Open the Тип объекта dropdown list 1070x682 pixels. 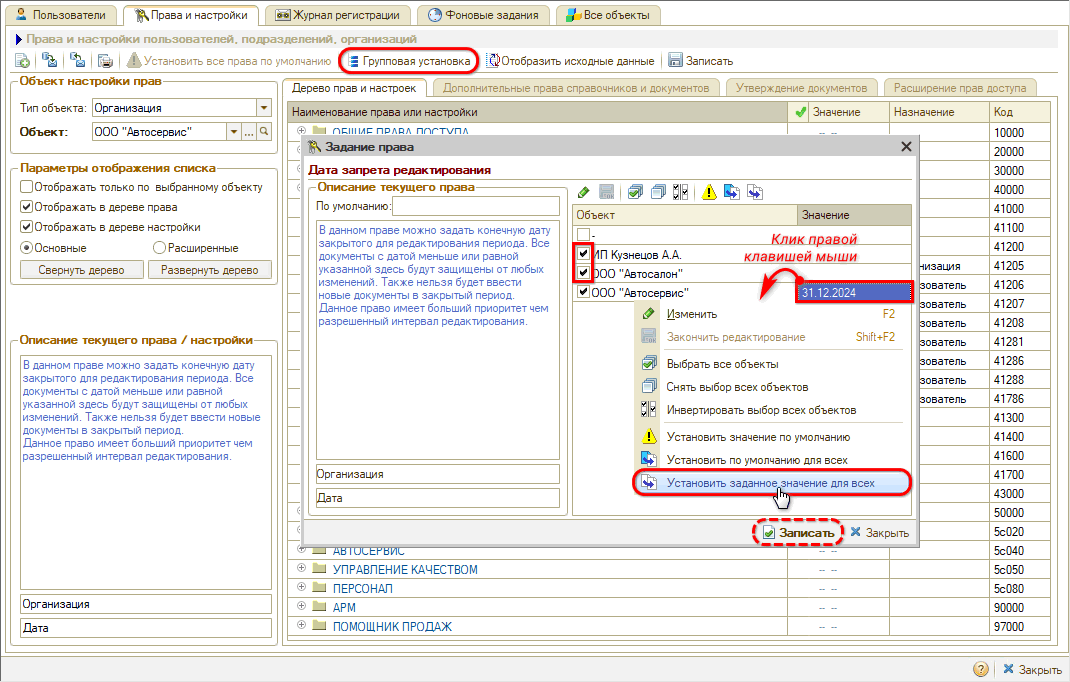click(x=264, y=108)
